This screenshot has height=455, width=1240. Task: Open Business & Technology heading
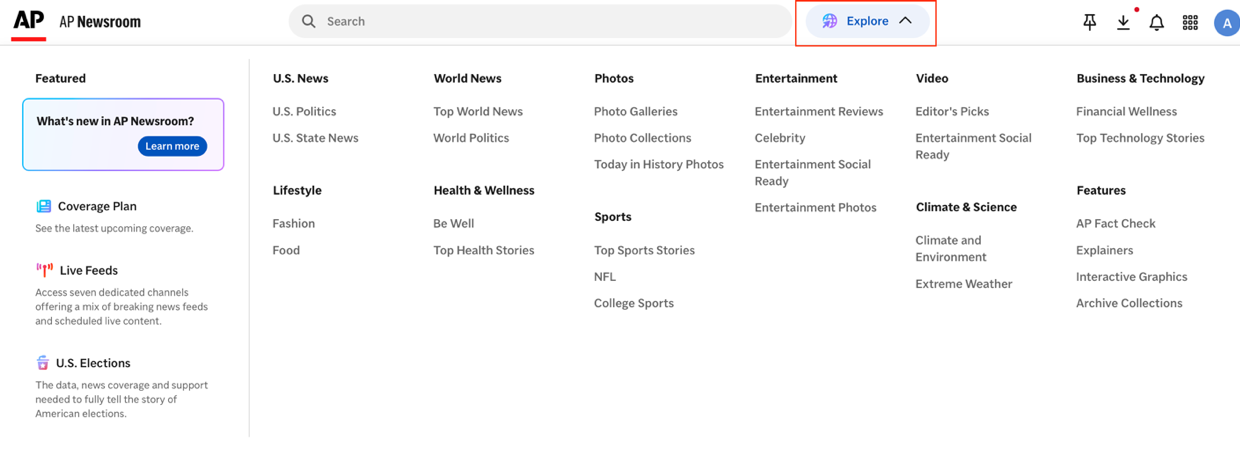point(1140,78)
